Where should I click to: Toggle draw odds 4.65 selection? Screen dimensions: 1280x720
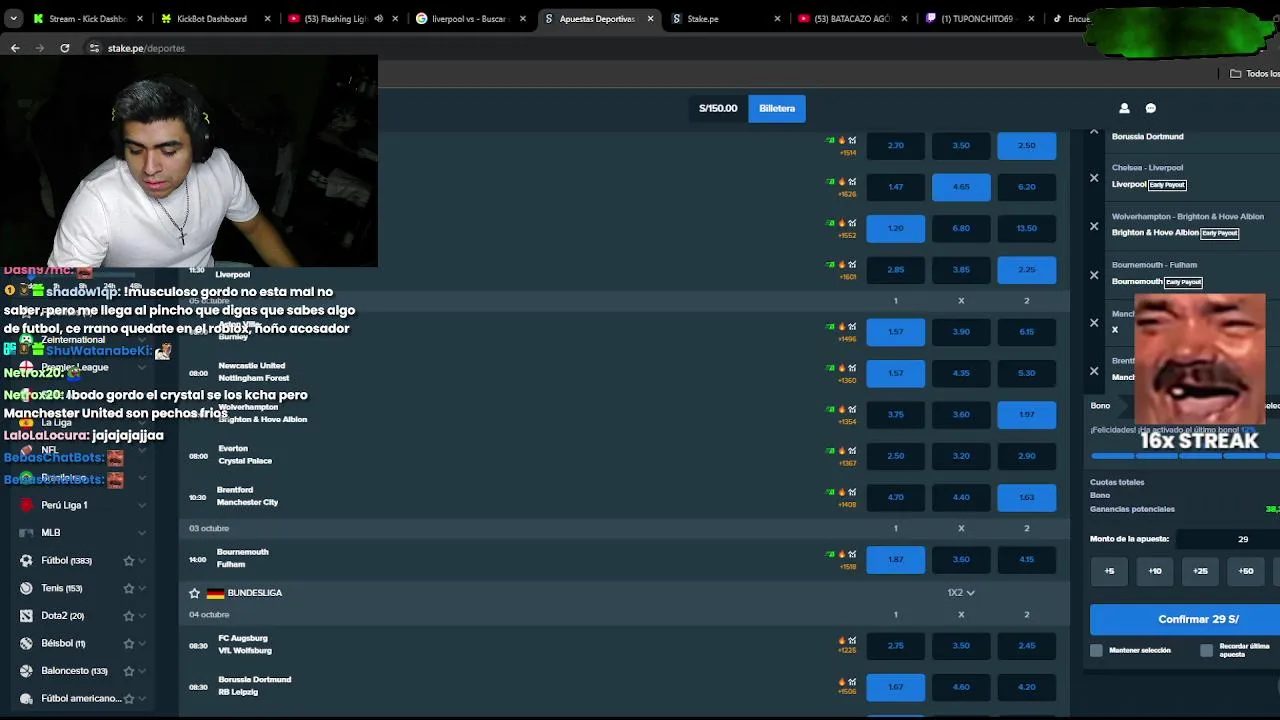(961, 187)
